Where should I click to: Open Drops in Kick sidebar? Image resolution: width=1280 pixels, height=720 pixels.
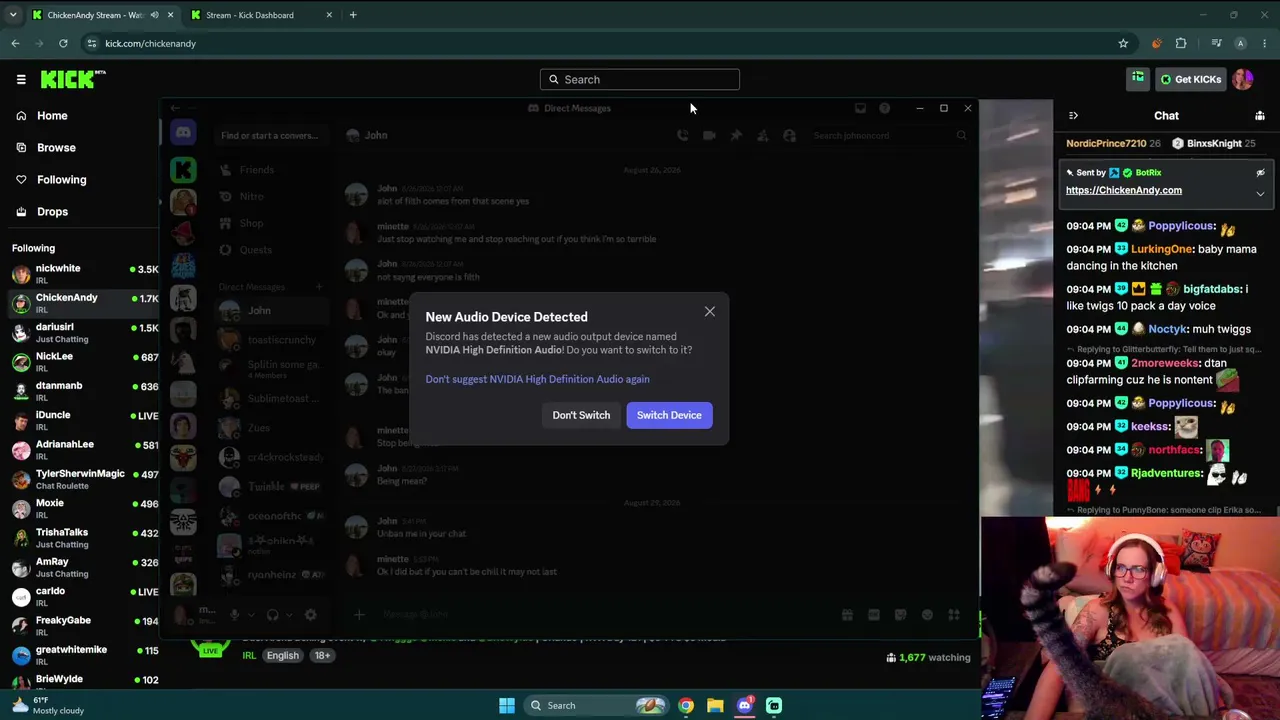pos(52,212)
